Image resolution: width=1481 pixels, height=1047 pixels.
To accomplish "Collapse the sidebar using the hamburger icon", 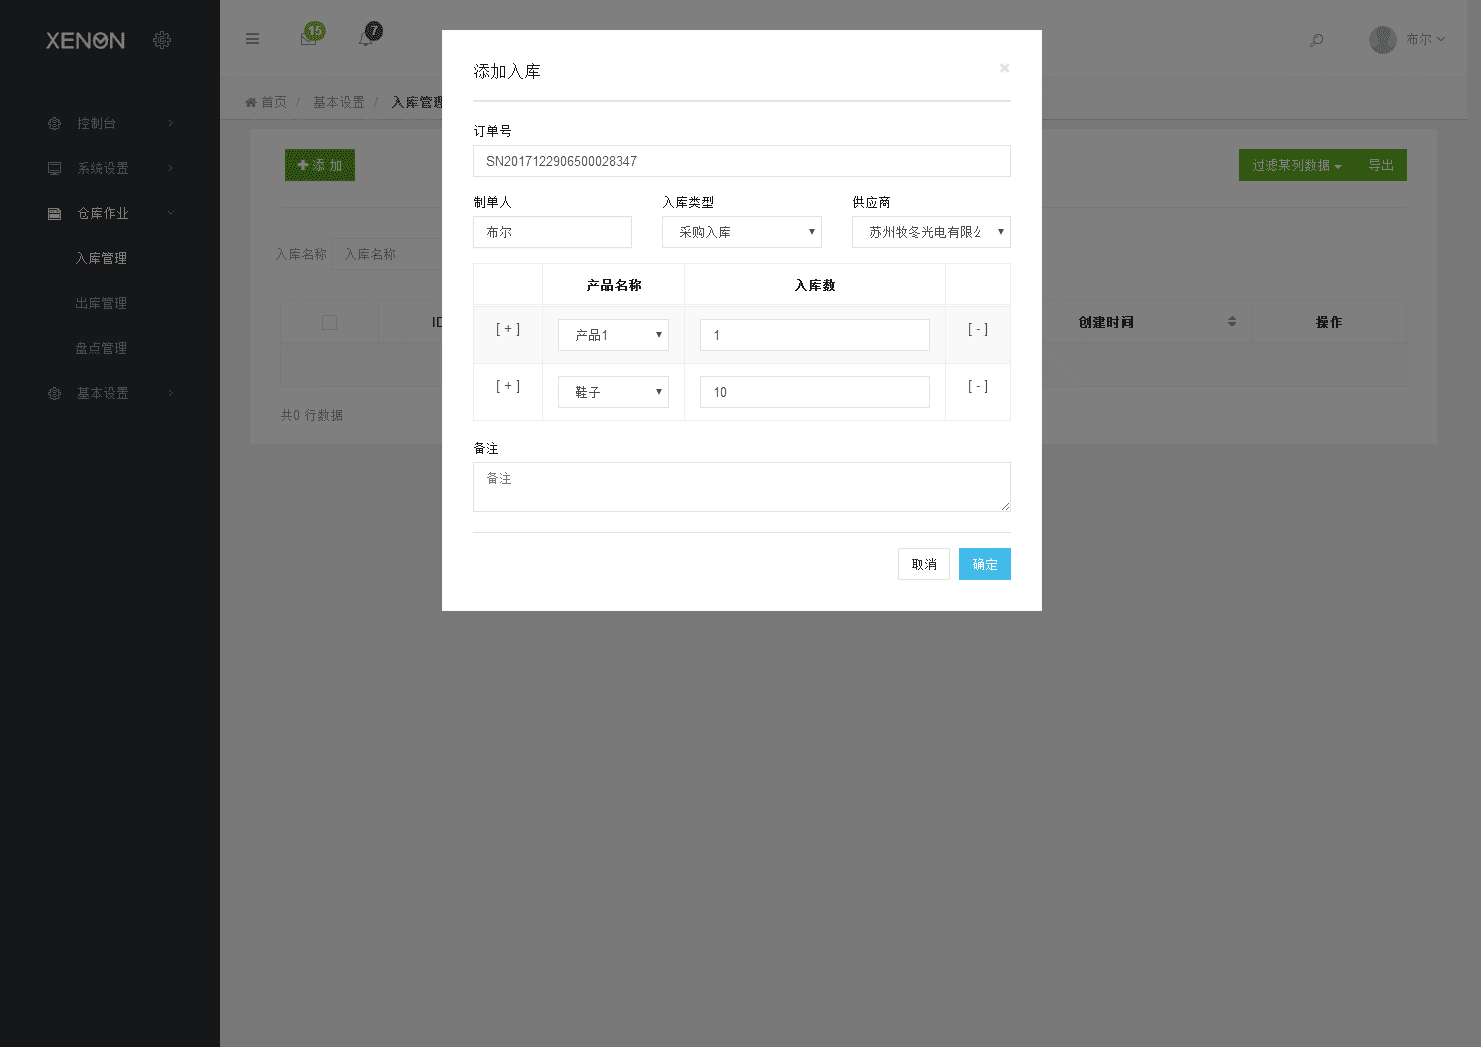I will pyautogui.click(x=252, y=38).
